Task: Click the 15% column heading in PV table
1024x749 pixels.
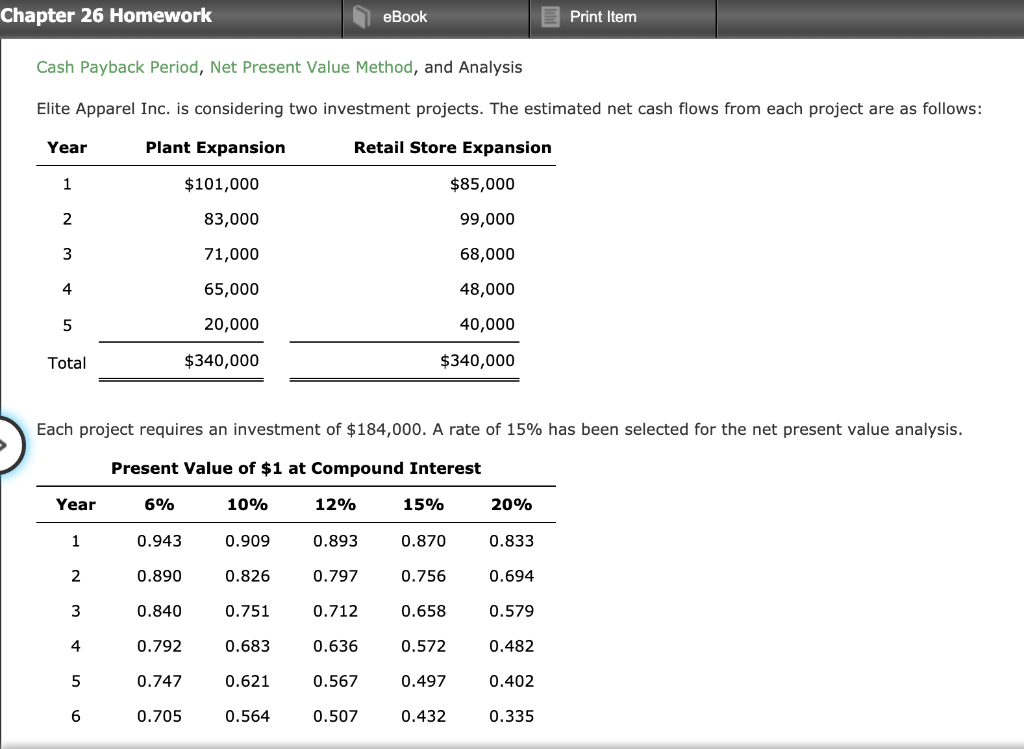Action: click(x=424, y=504)
